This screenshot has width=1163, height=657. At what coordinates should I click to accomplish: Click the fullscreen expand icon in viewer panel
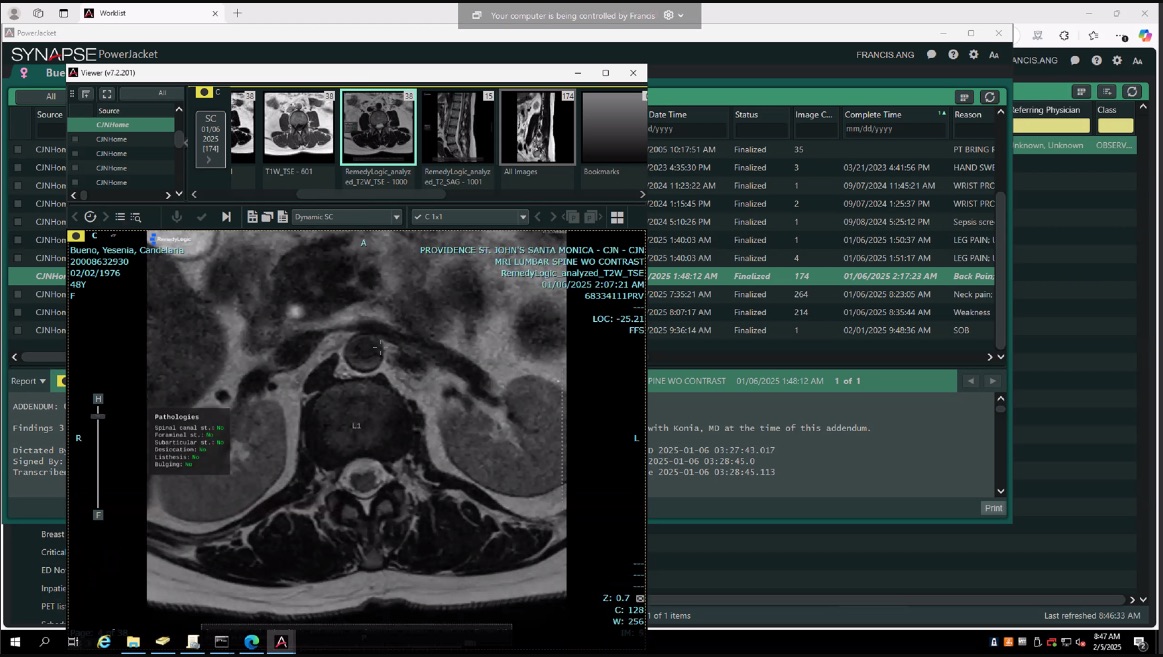107,93
